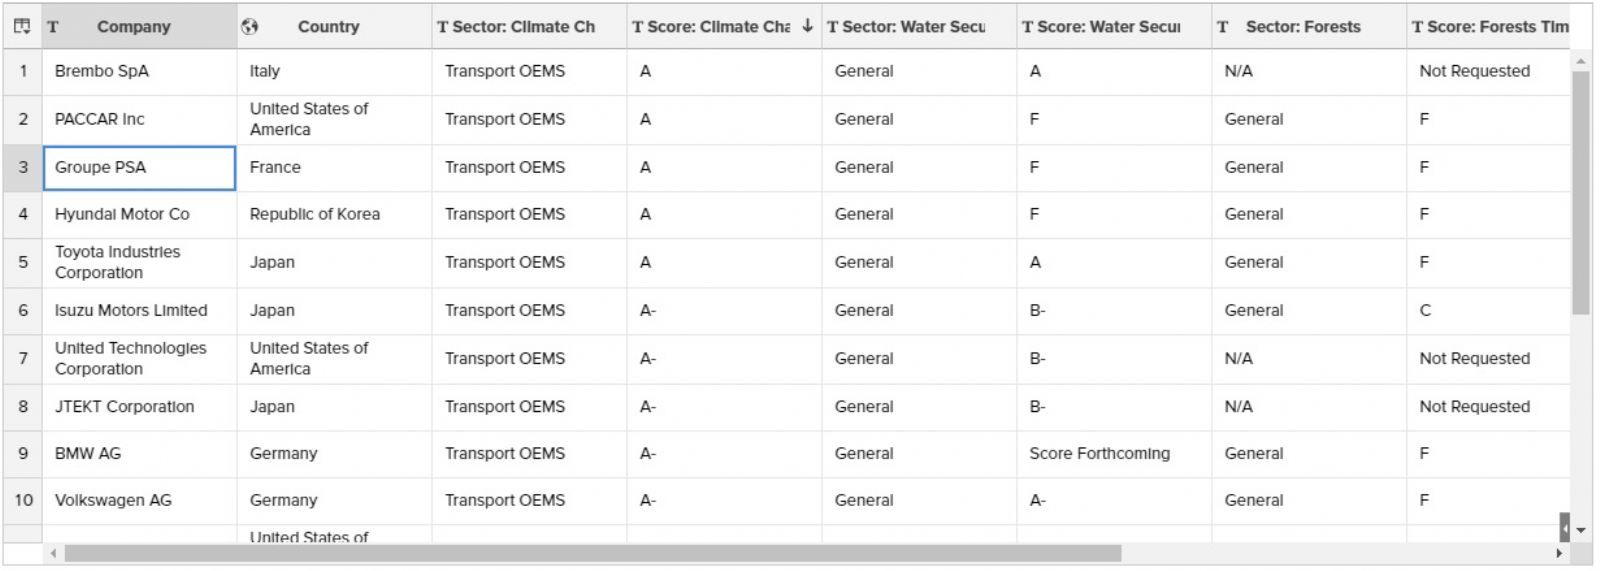The width and height of the screenshot is (1600, 571).
Task: Click the small panel collapse handle at bottom right
Action: (x=1565, y=528)
